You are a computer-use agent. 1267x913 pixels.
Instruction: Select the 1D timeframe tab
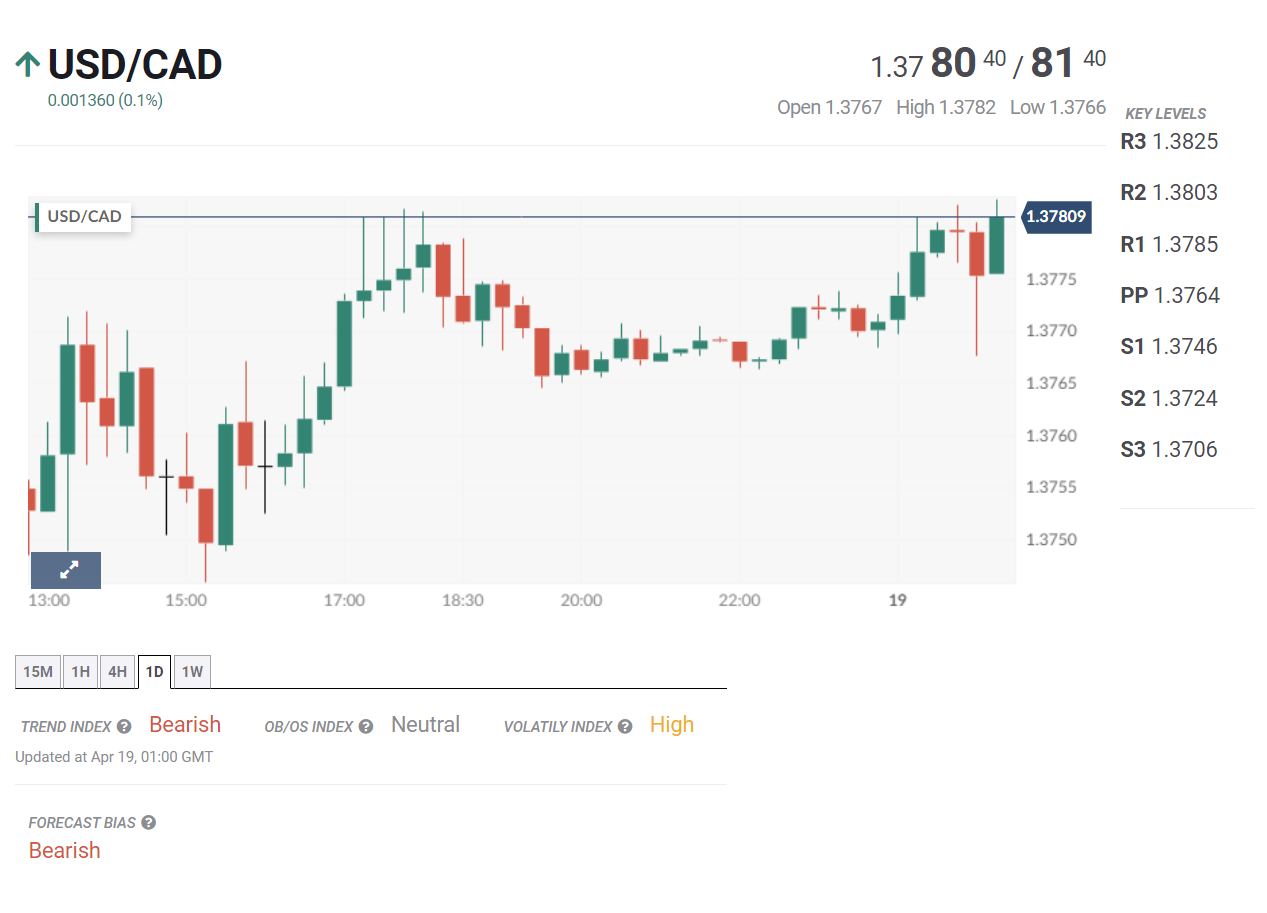(x=154, y=672)
